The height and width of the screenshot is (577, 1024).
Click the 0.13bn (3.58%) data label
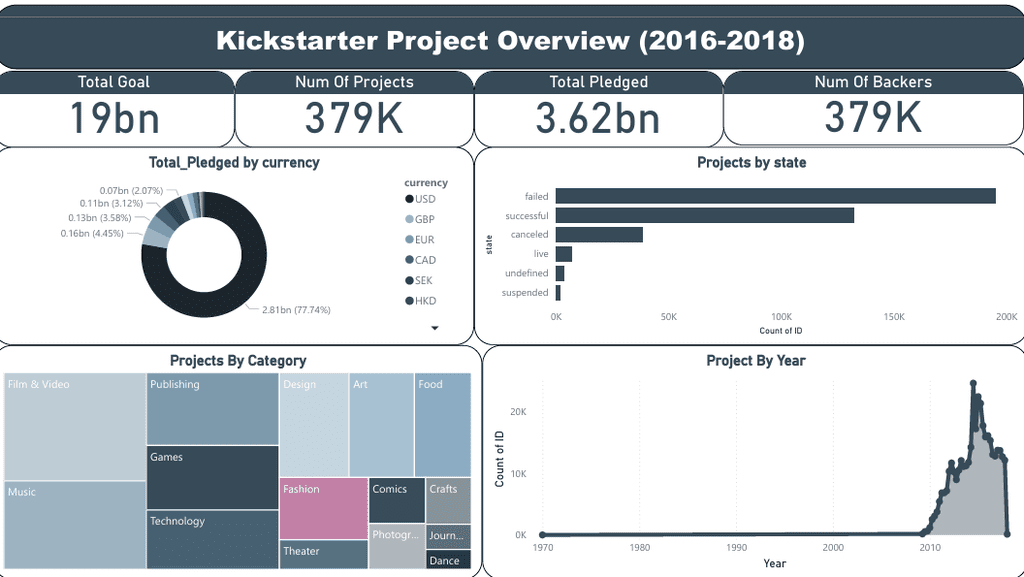[x=100, y=218]
